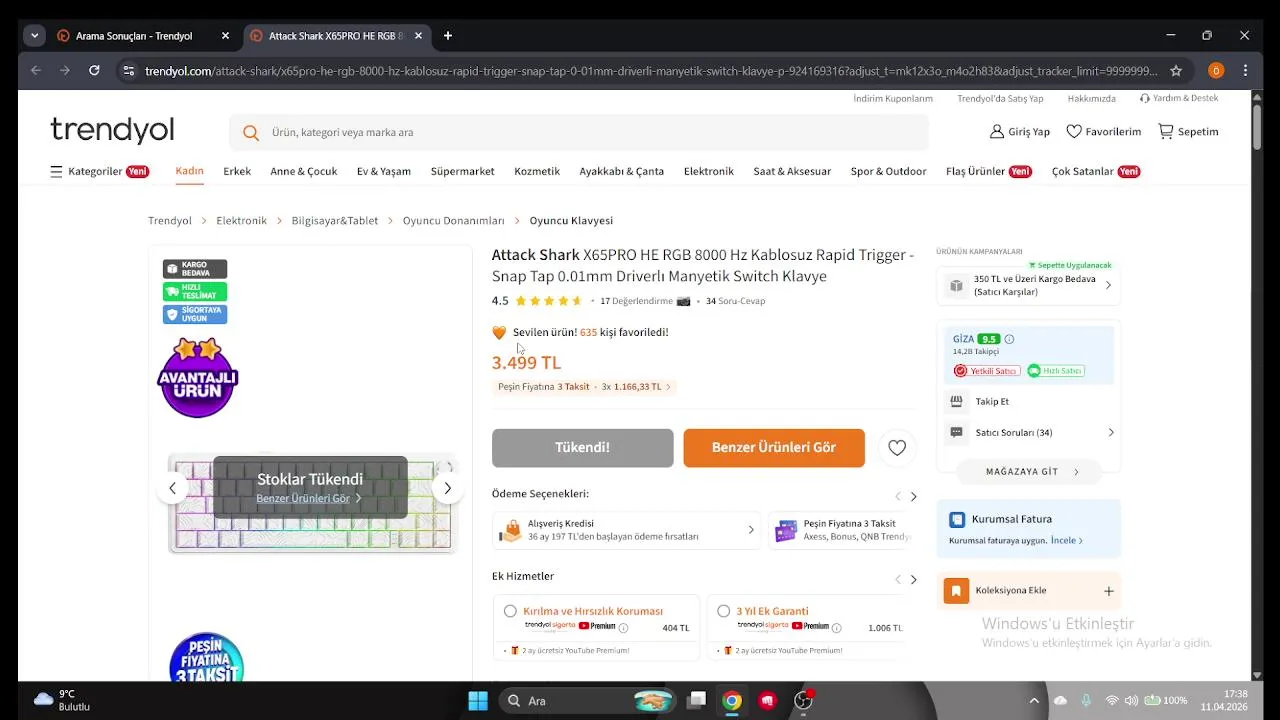Open İndirim Kuponlarım link
This screenshot has width=1280, height=720.
tap(893, 98)
